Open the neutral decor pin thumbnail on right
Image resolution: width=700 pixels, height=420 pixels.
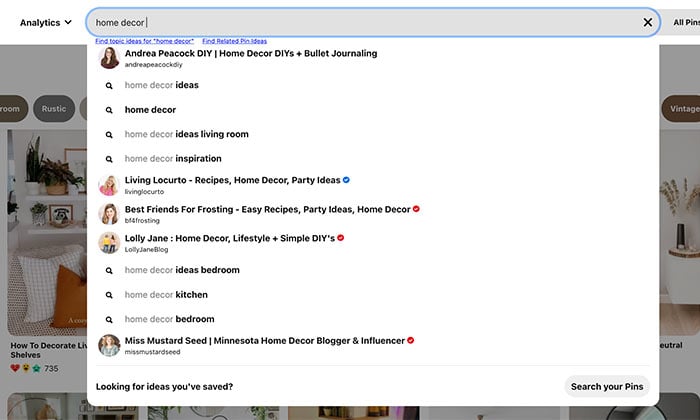pyautogui.click(x=679, y=233)
